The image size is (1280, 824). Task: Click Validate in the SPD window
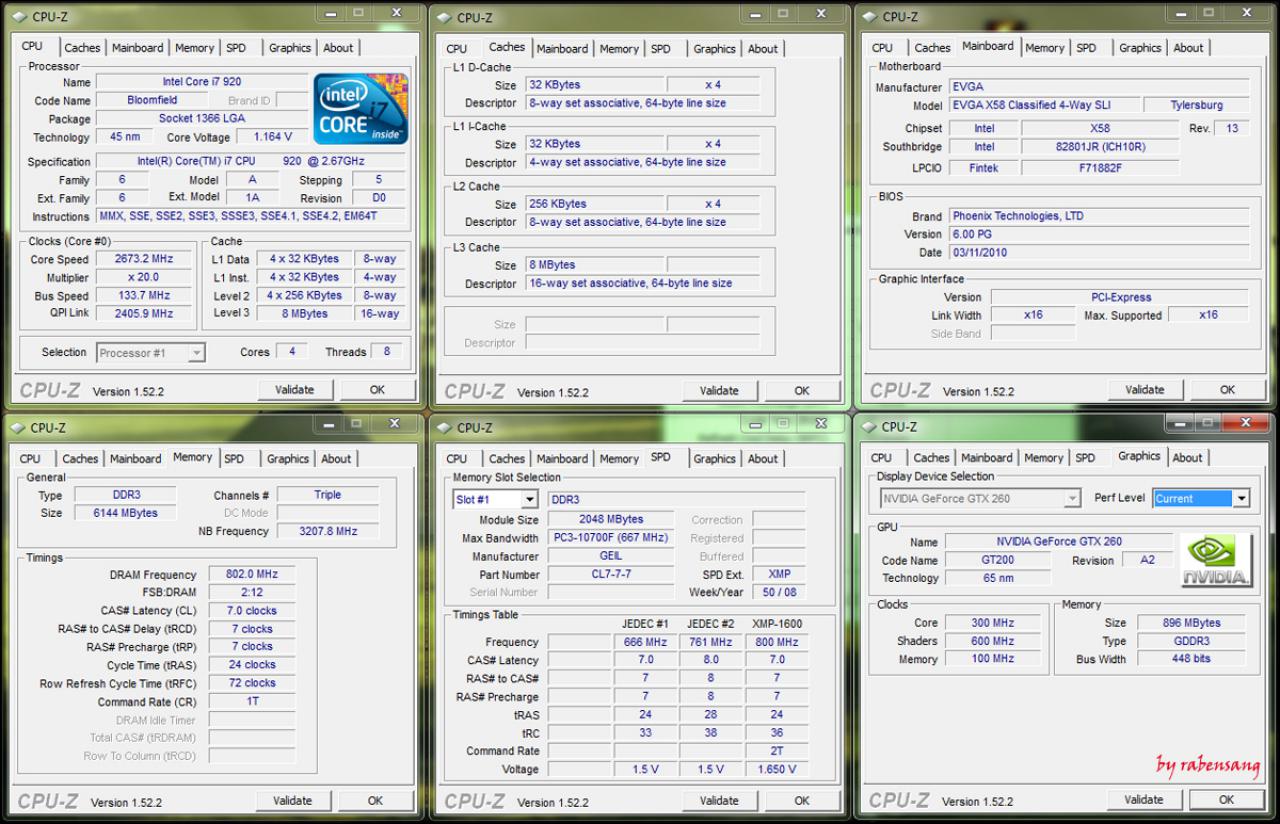pyautogui.click(x=719, y=801)
